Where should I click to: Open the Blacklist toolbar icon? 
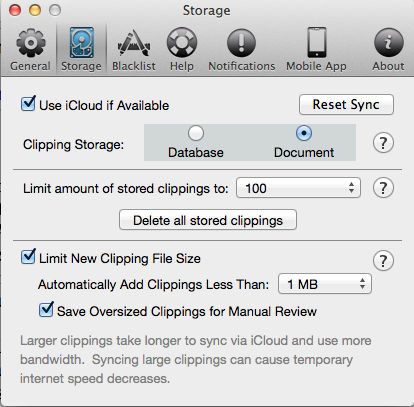point(134,43)
